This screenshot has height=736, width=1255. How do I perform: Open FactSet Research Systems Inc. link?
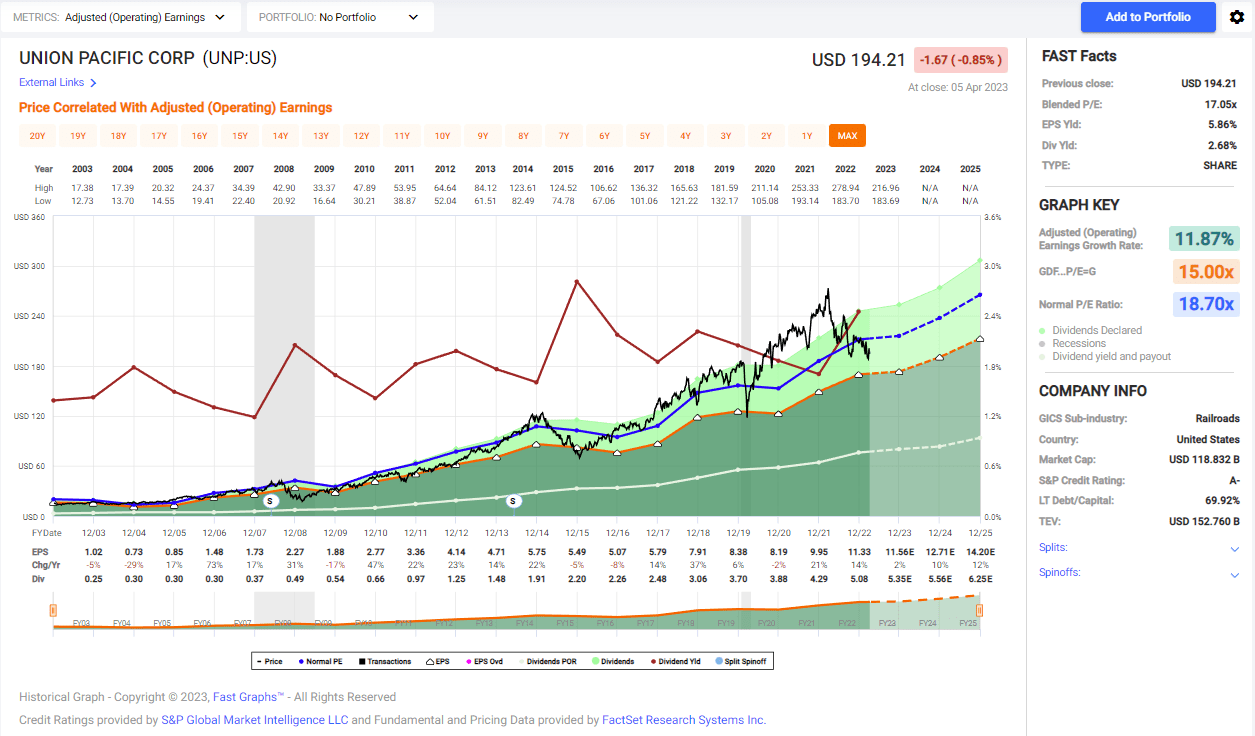click(684, 720)
